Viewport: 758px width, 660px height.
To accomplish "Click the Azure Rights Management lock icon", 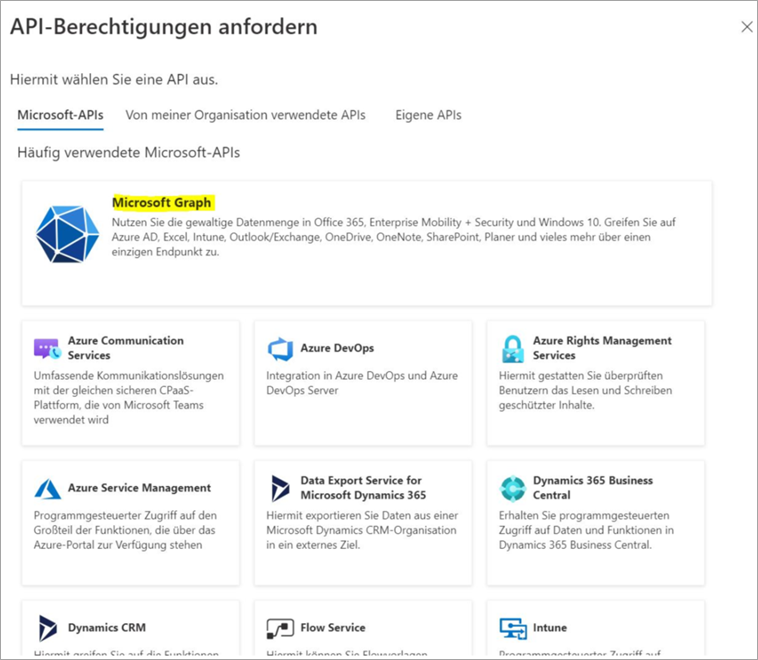I will pos(513,349).
